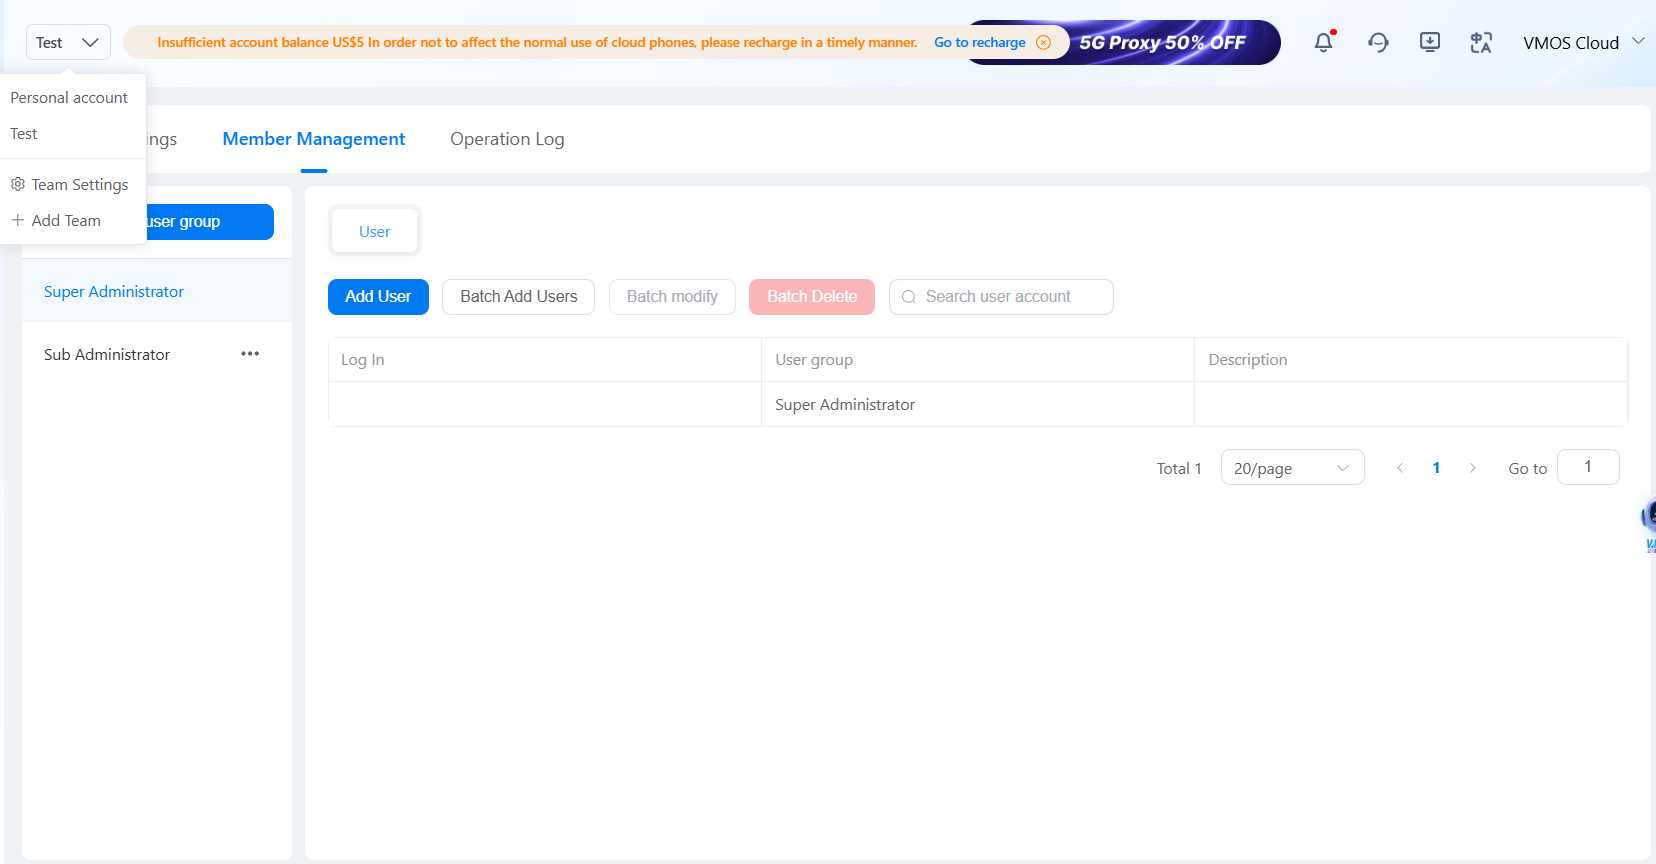This screenshot has width=1656, height=864.
Task: Open the language translation icon
Action: coord(1481,42)
